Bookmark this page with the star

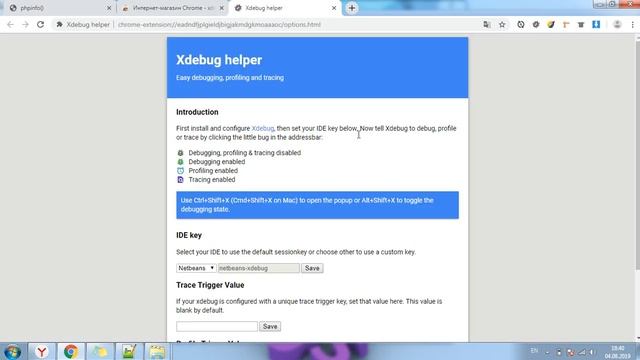pos(502,24)
